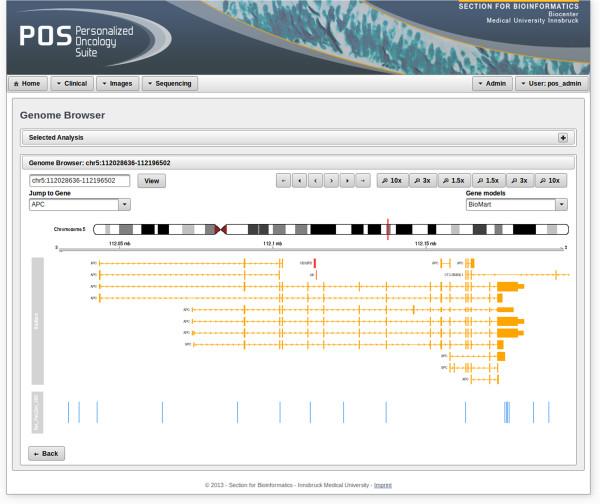Click the rightmost 1.5x zoom button
Screen dimensions: 600x504
pos(487,181)
